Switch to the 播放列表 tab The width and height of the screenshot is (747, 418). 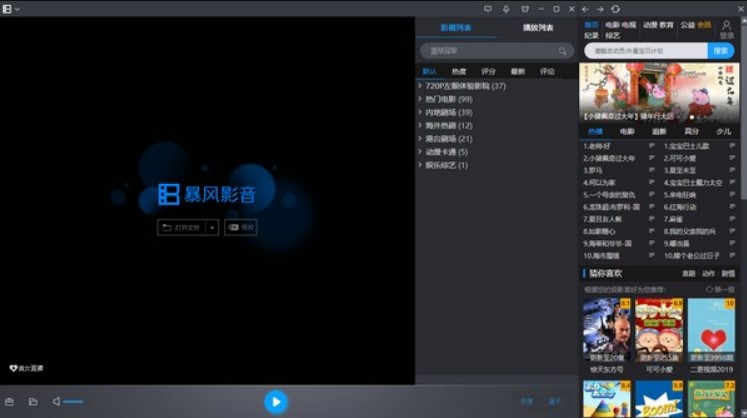click(538, 28)
